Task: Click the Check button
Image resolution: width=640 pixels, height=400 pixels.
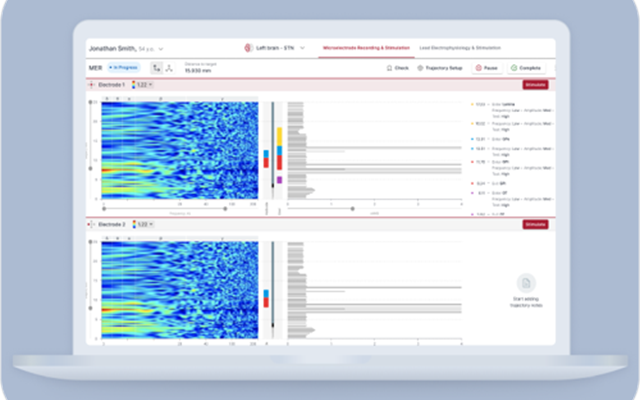Action: [x=398, y=68]
